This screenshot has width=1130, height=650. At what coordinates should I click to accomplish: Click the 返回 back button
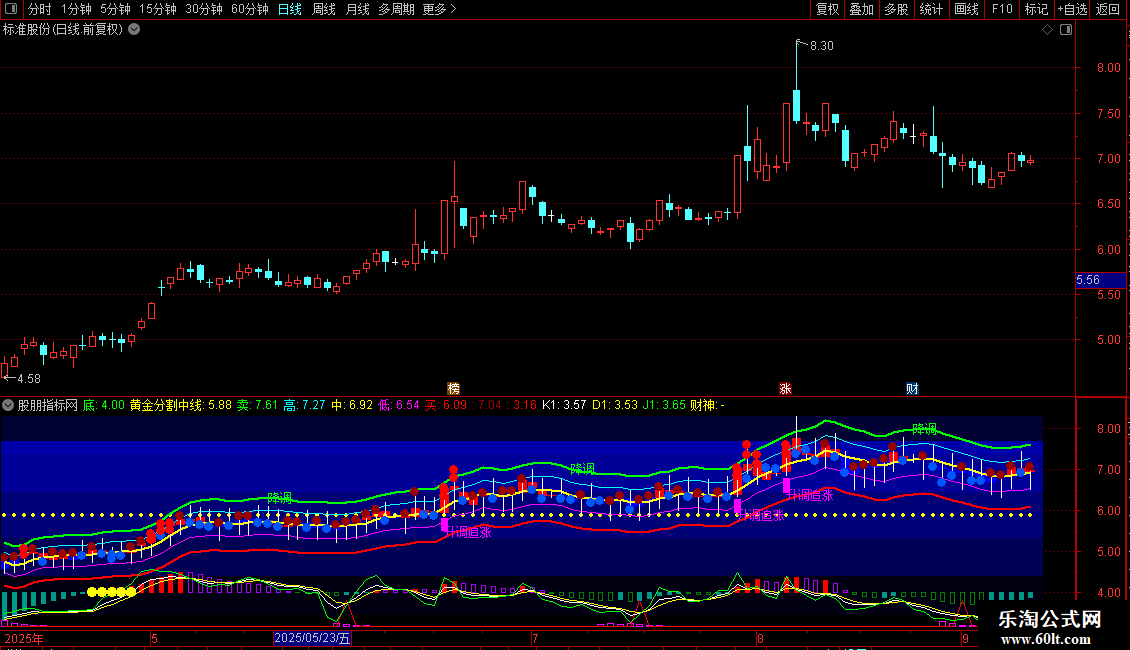(1108, 9)
